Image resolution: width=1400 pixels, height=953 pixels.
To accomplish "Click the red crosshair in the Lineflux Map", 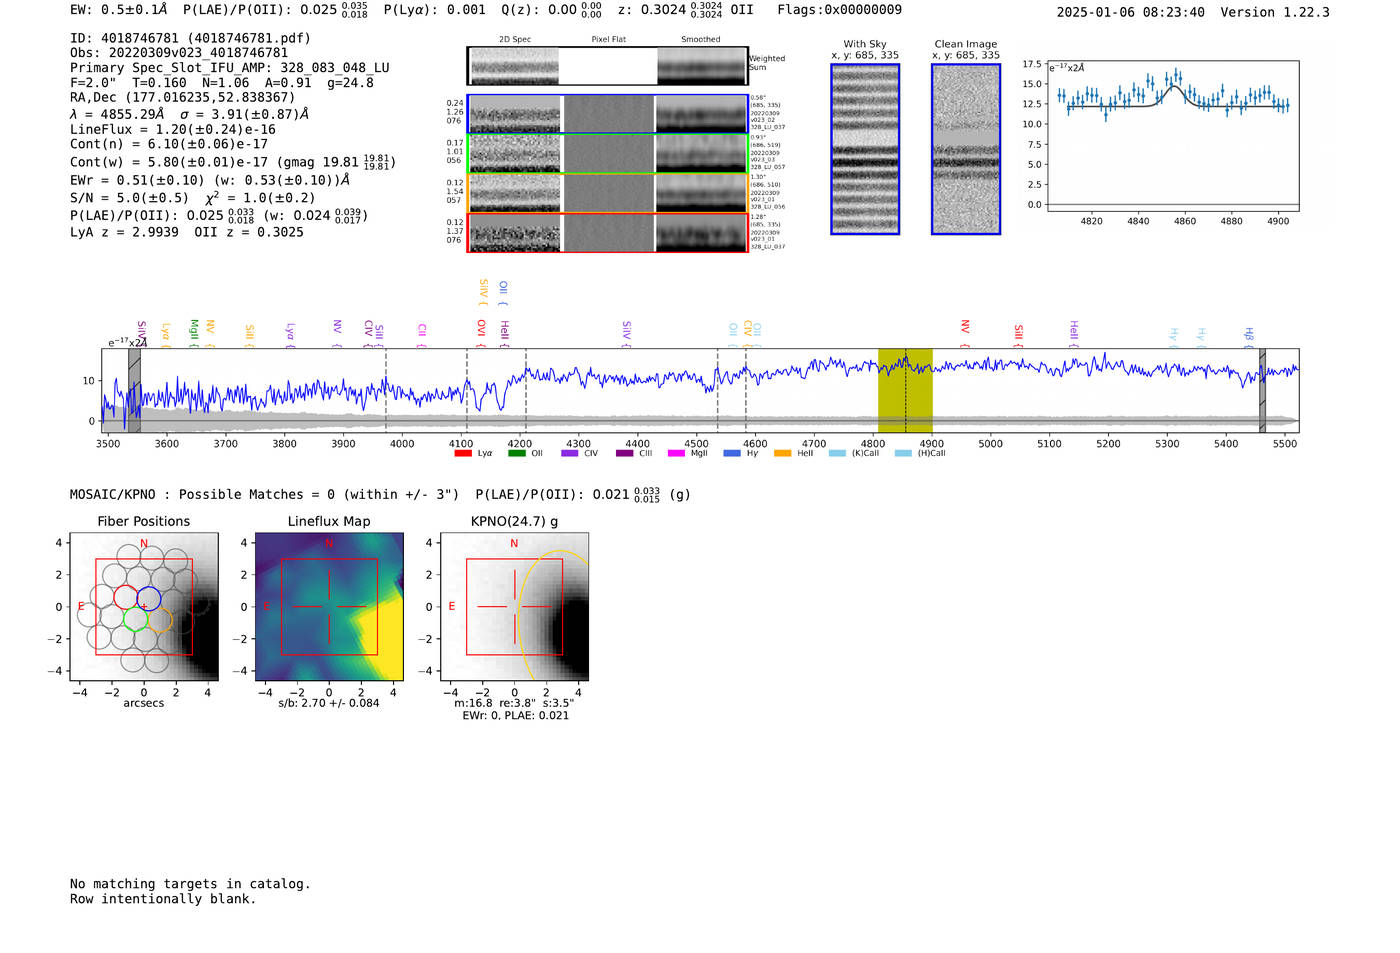I will click(329, 606).
